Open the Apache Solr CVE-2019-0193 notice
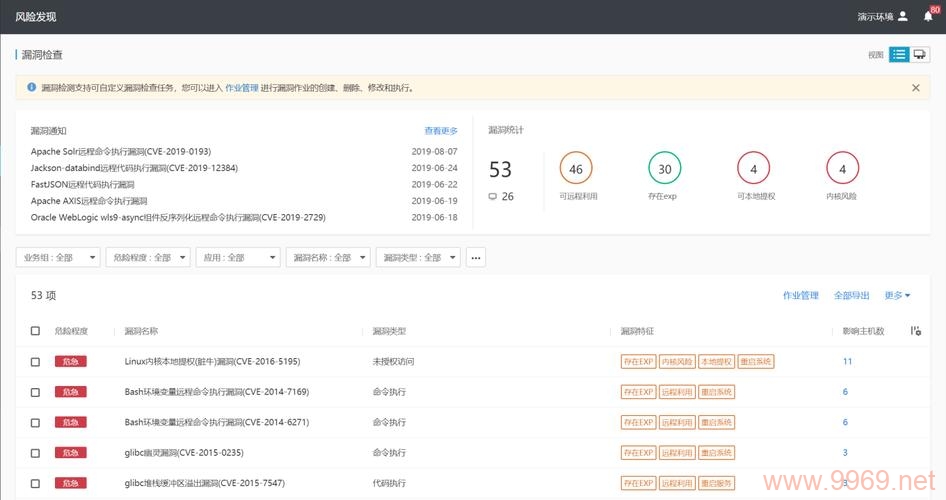This screenshot has width=946, height=500. click(120, 152)
